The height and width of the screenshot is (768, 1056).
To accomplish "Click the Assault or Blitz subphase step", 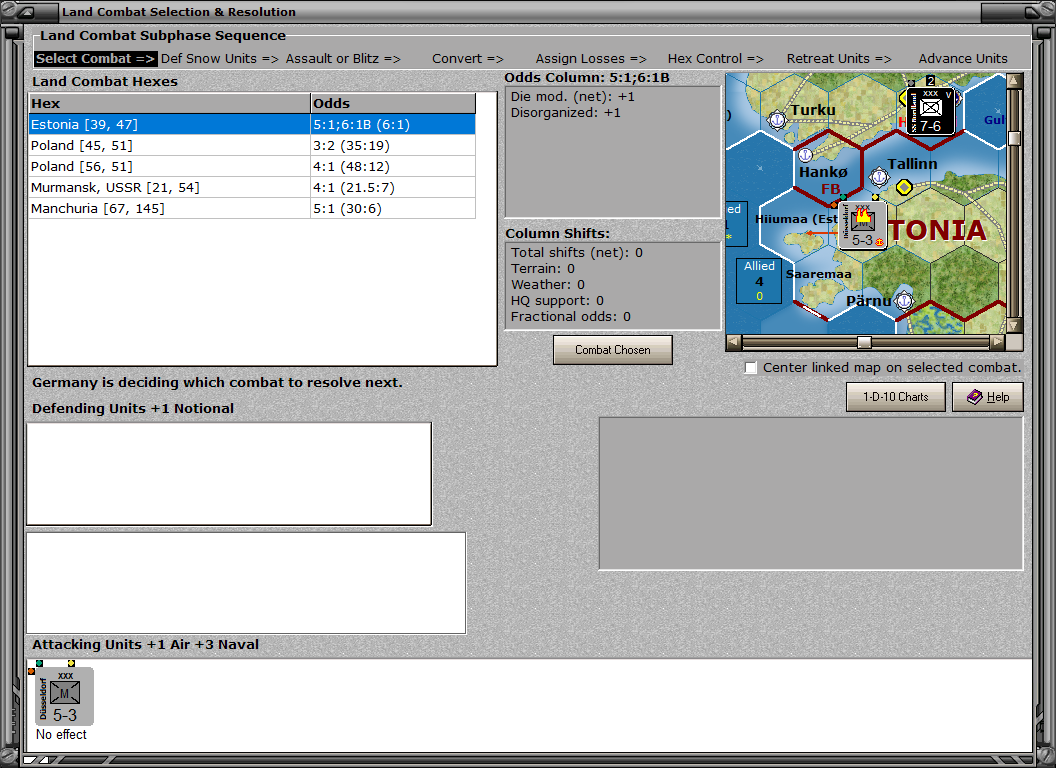I will (343, 59).
